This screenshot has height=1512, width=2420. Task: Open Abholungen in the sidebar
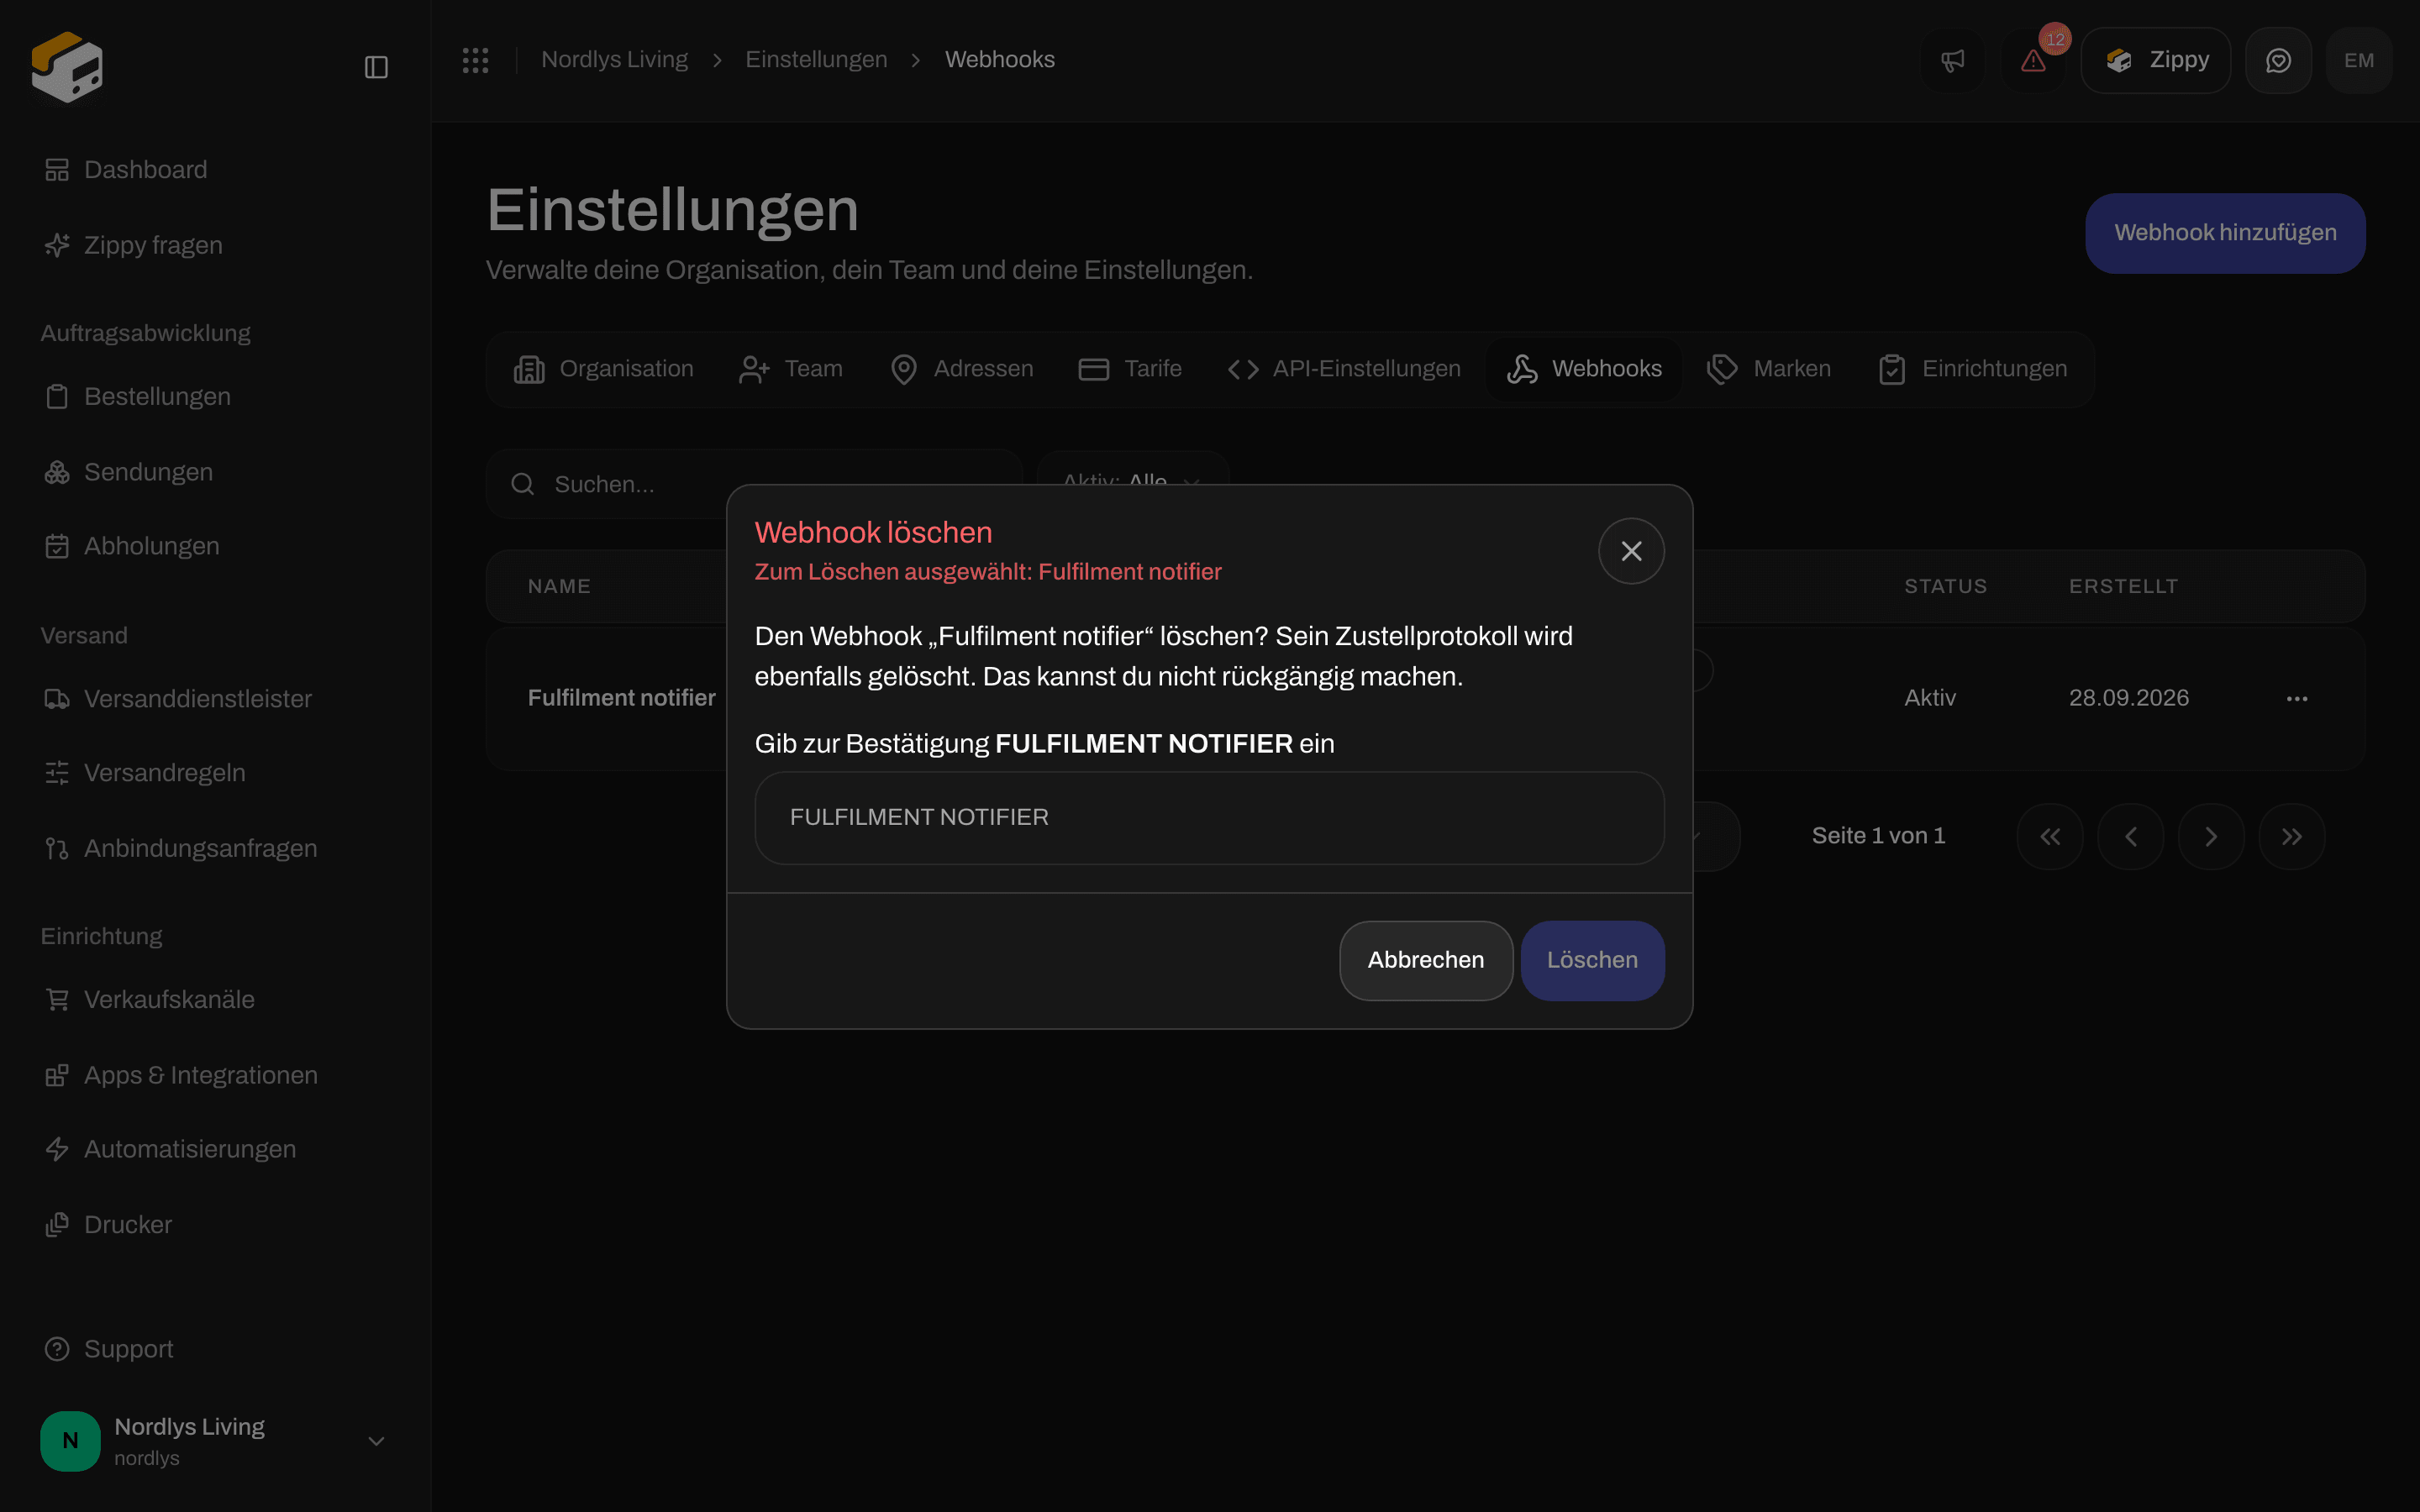[216, 546]
